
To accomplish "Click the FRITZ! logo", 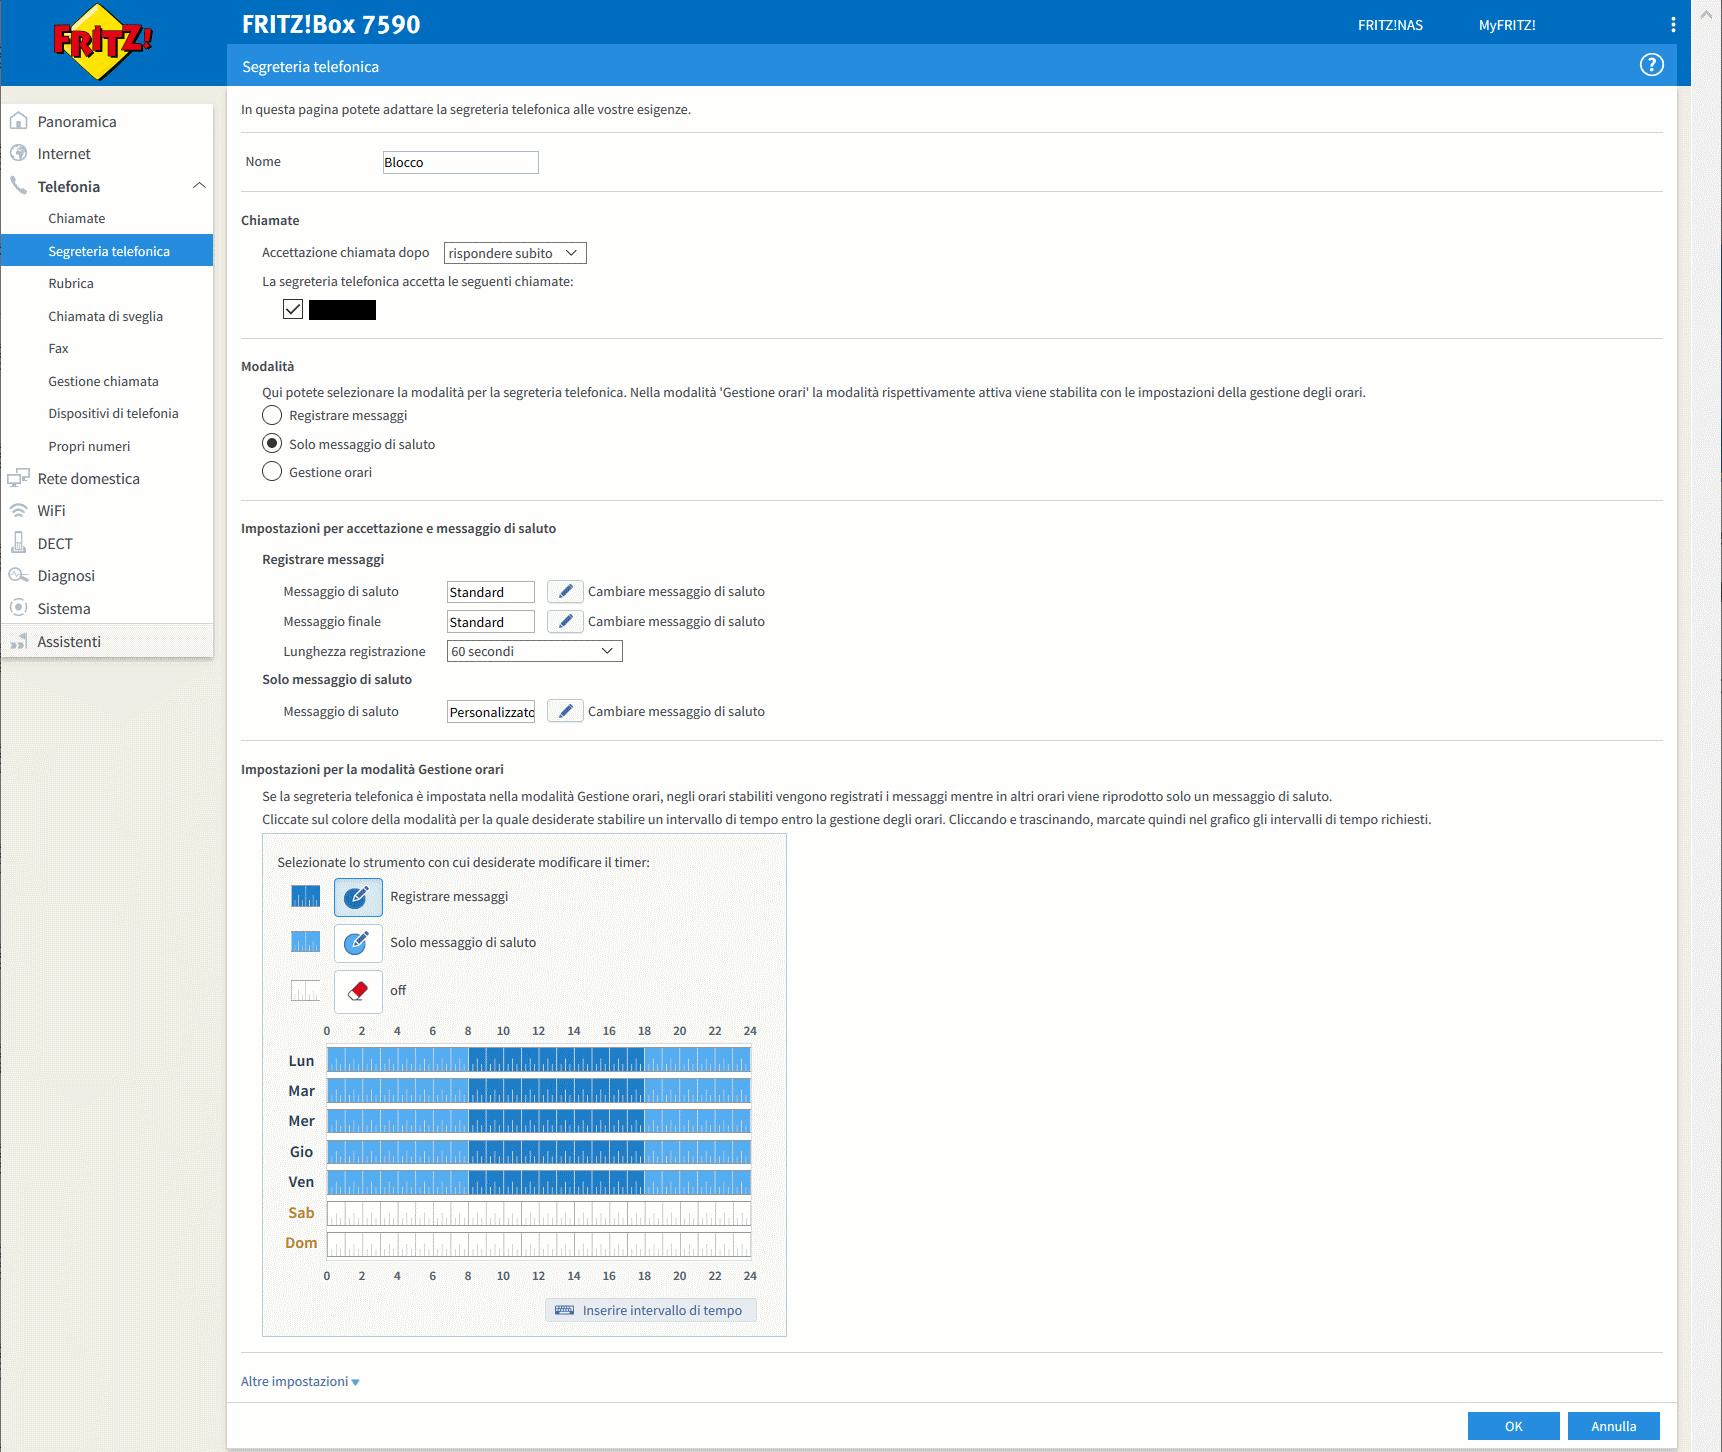I will click(x=102, y=42).
